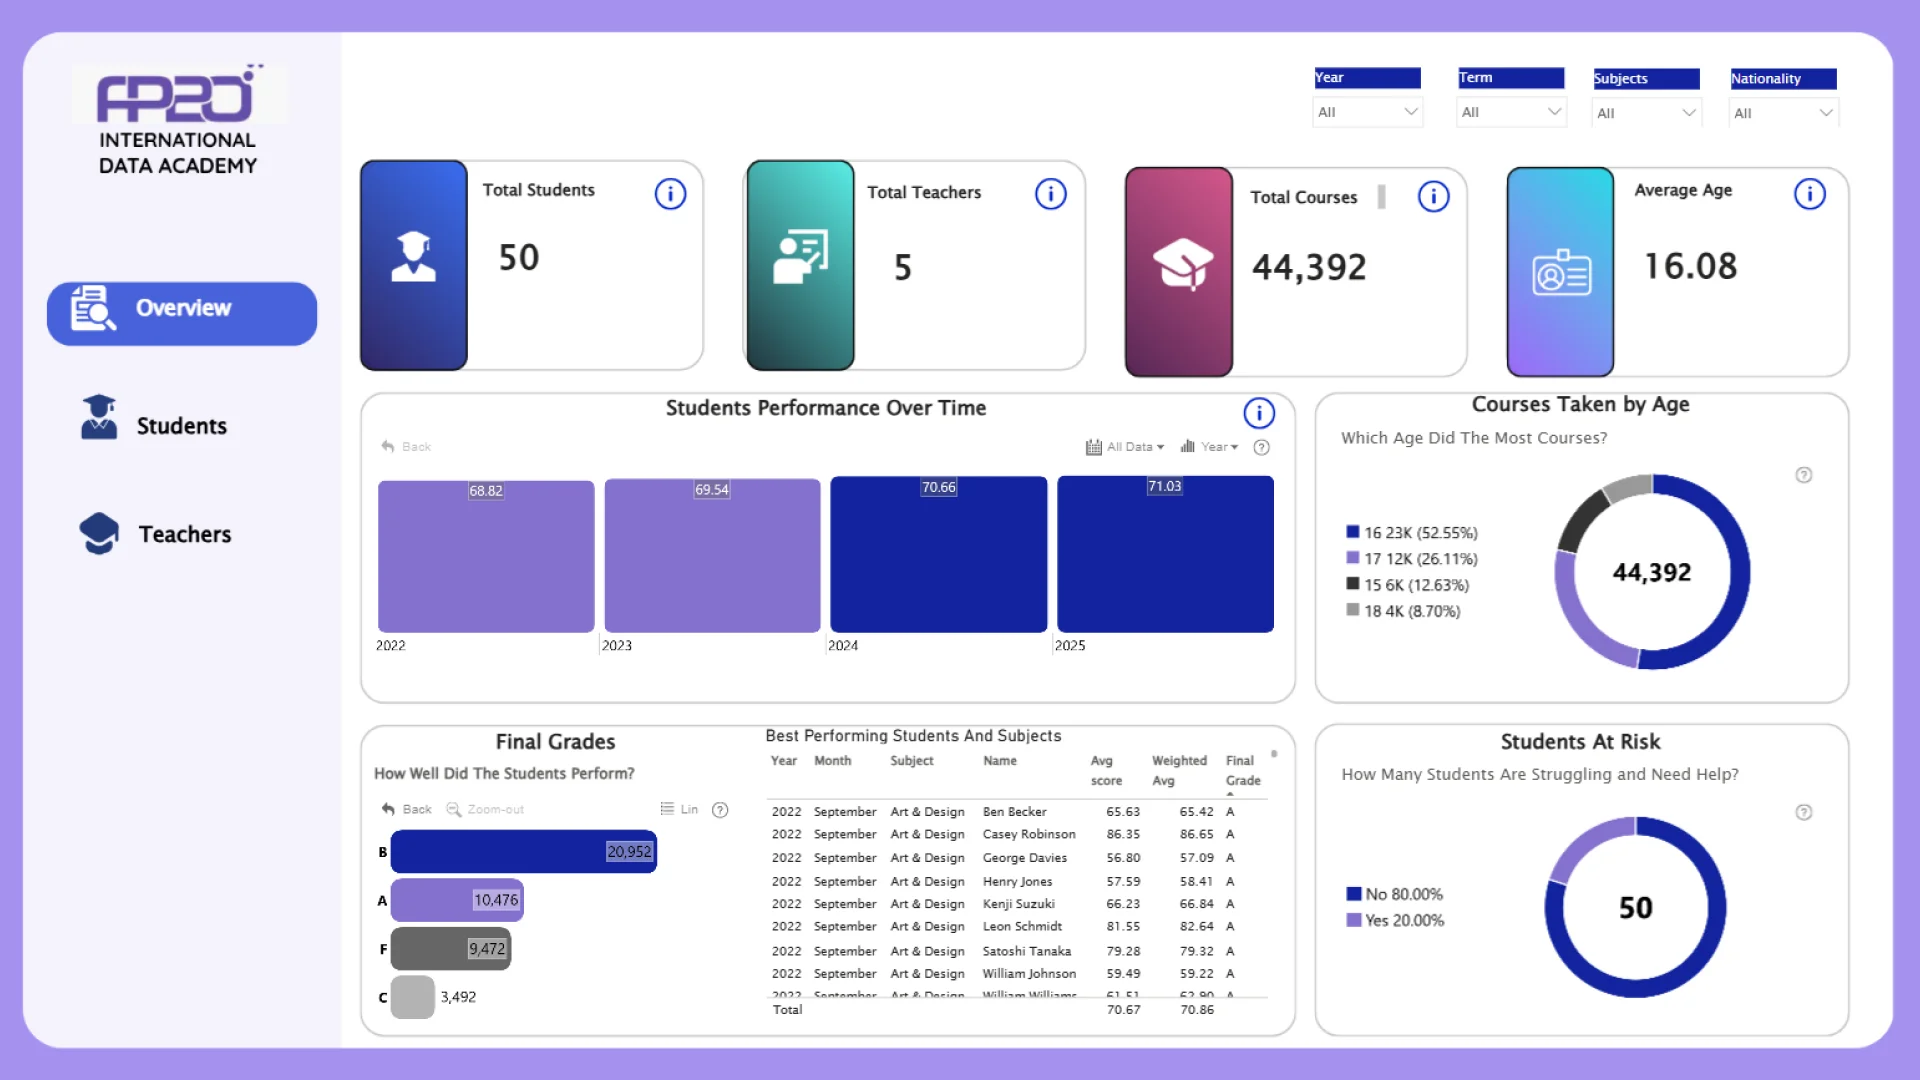Expand the Nationality filter dropdown
The image size is (1920, 1080).
[1783, 113]
